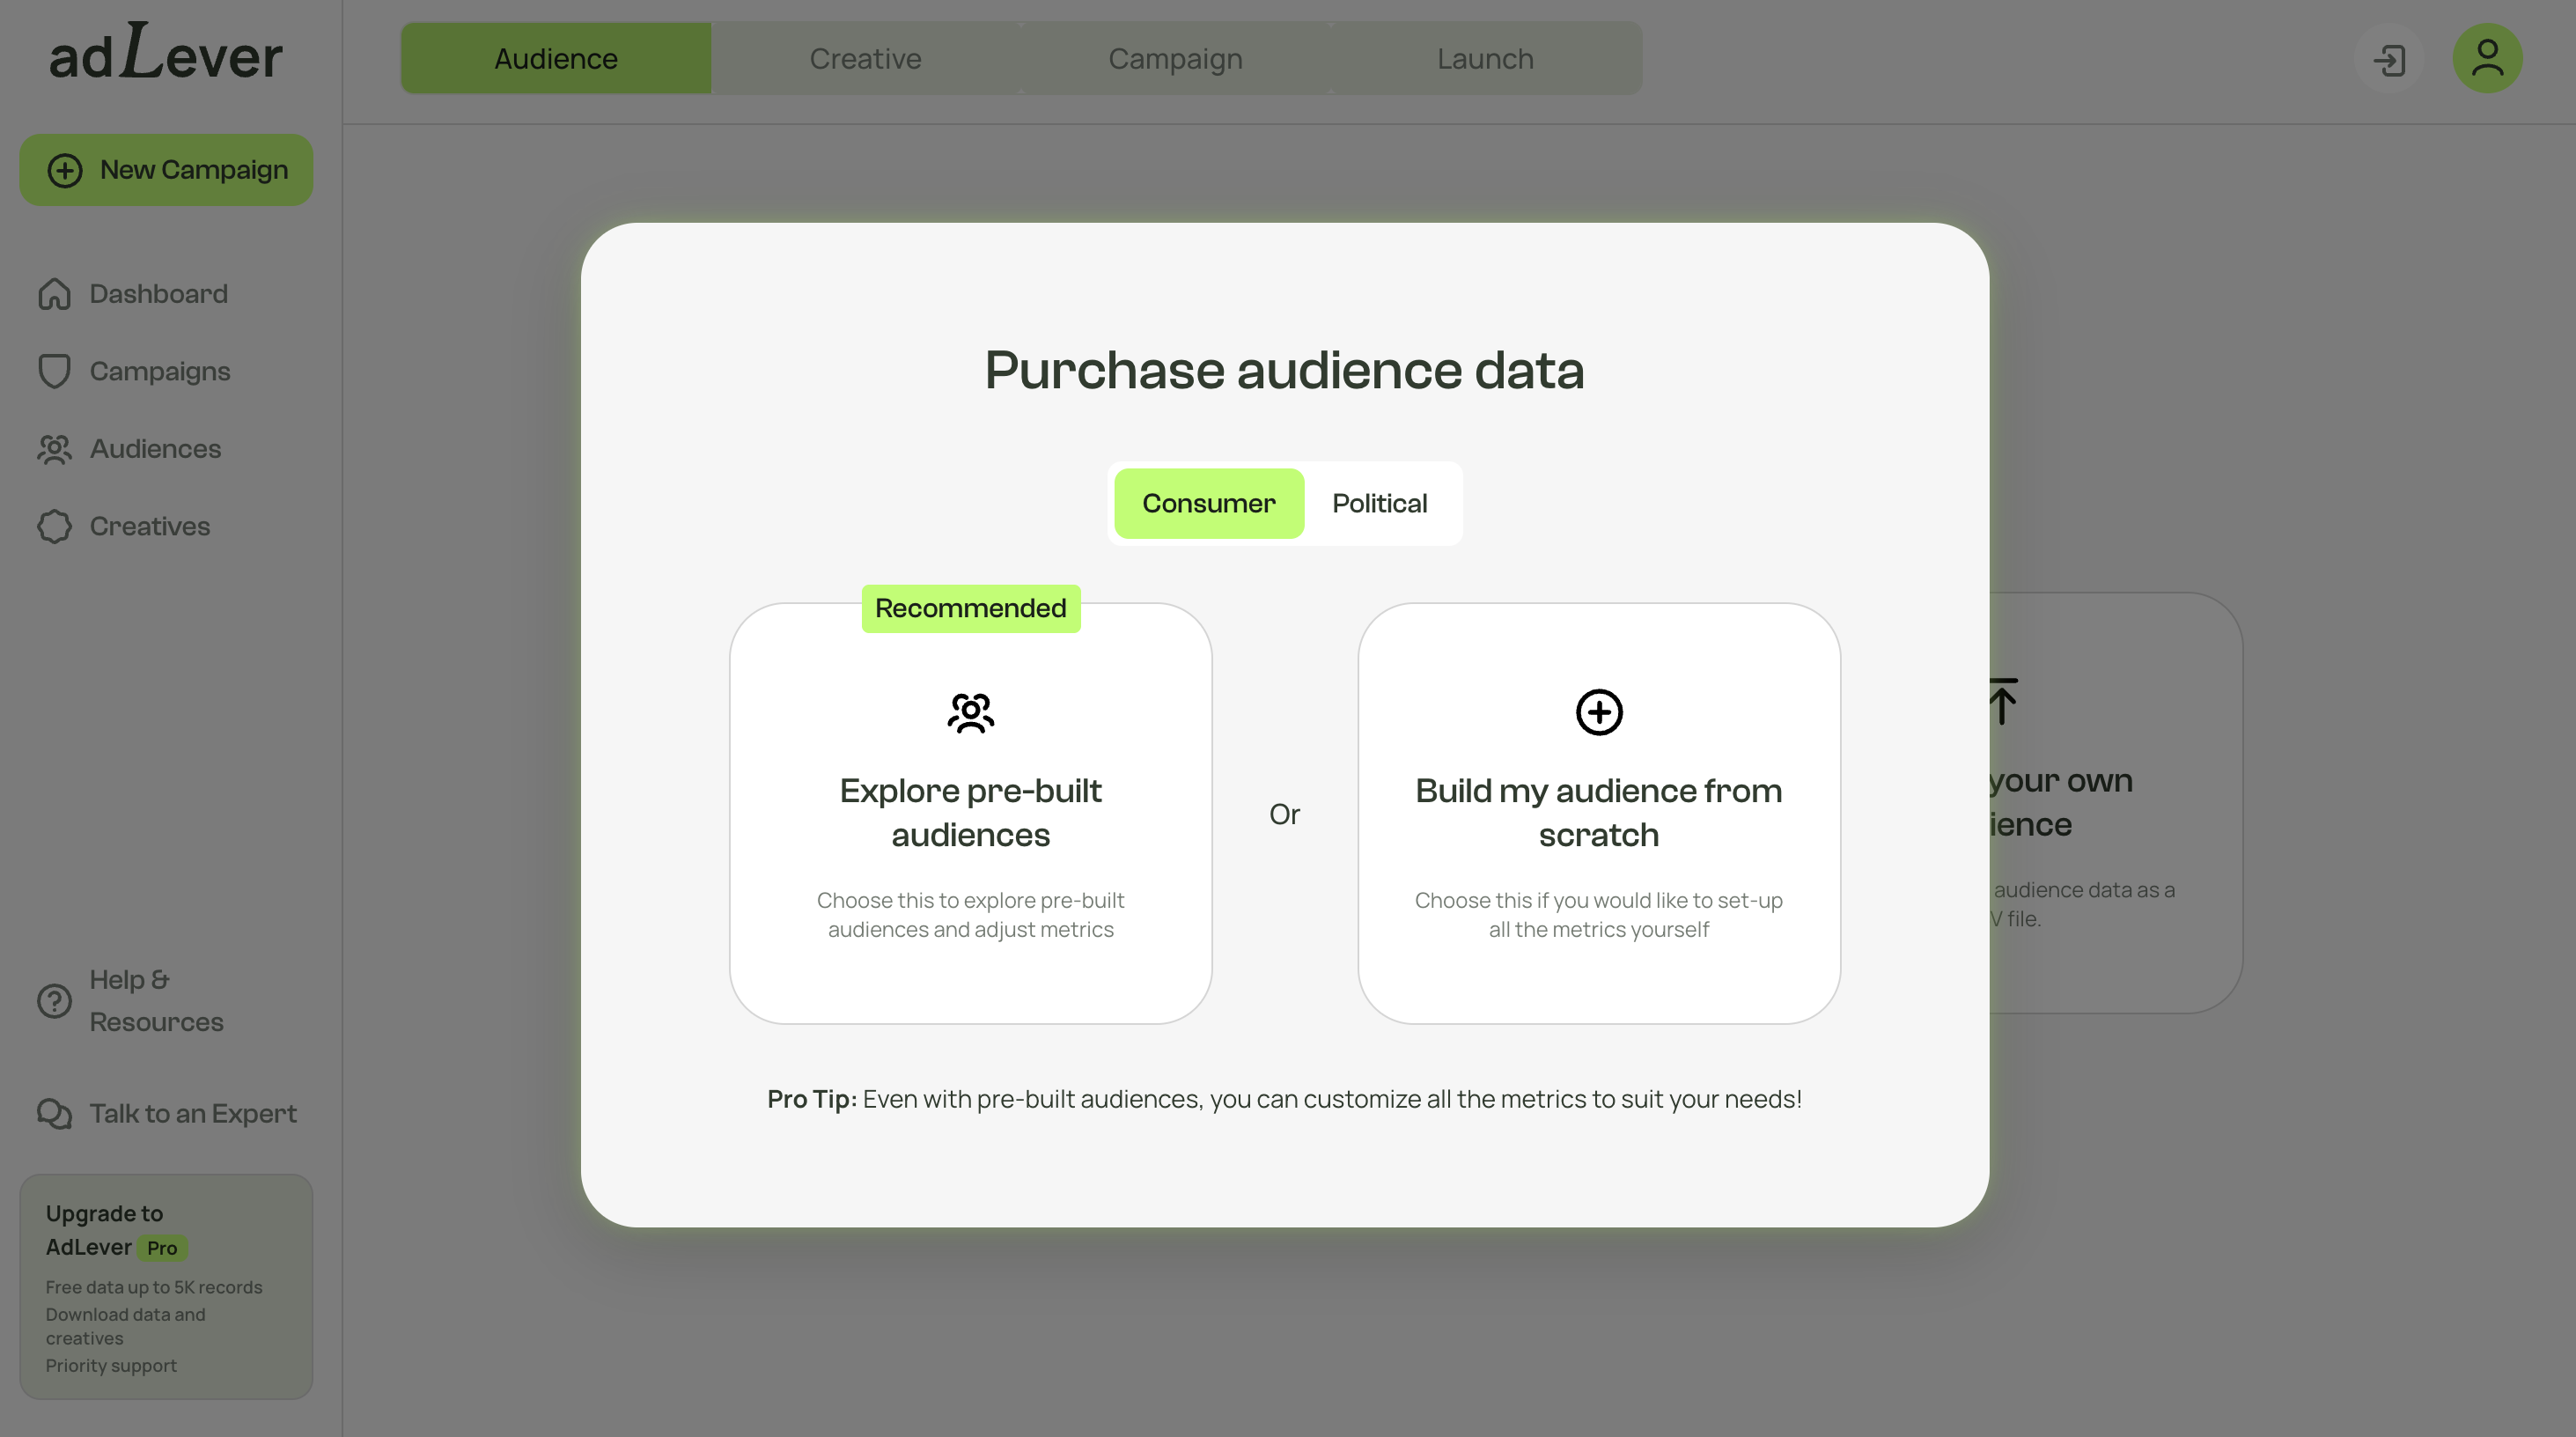This screenshot has height=1437, width=2576.
Task: Click 'Choose this to explore pre-built audiences' description
Action: (970, 914)
